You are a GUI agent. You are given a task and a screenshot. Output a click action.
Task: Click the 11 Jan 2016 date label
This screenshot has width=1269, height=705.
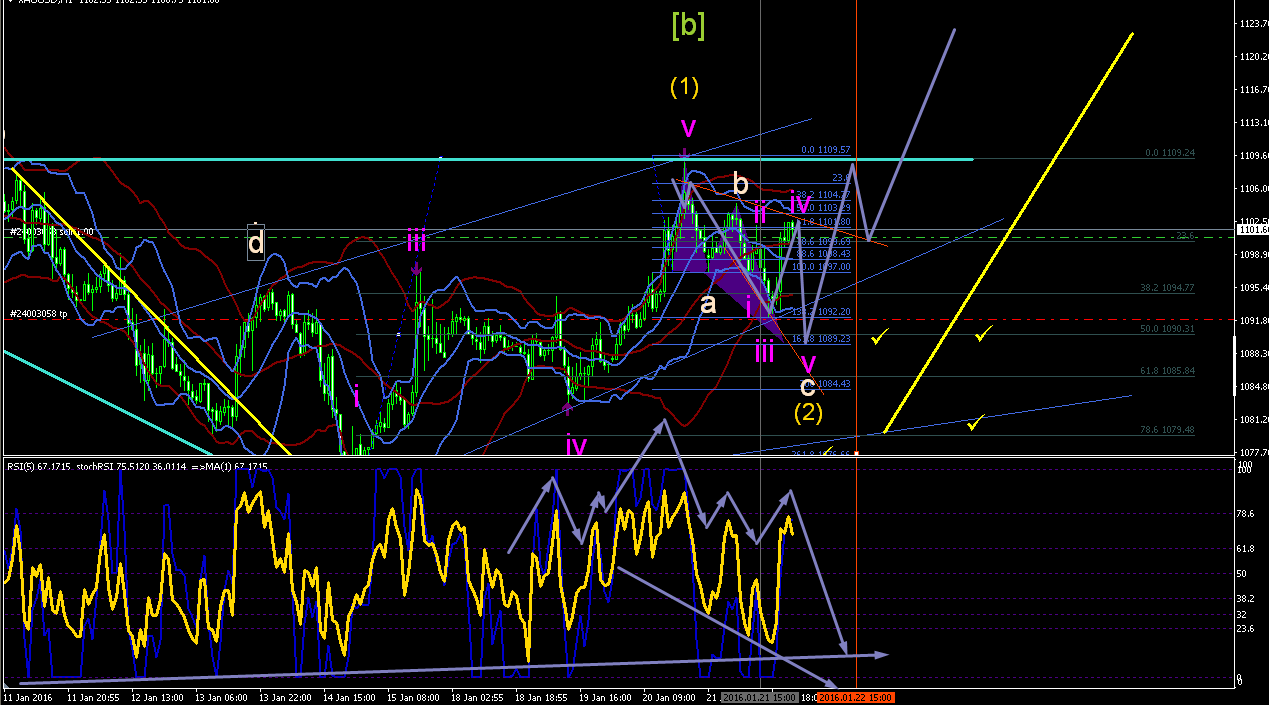point(26,696)
